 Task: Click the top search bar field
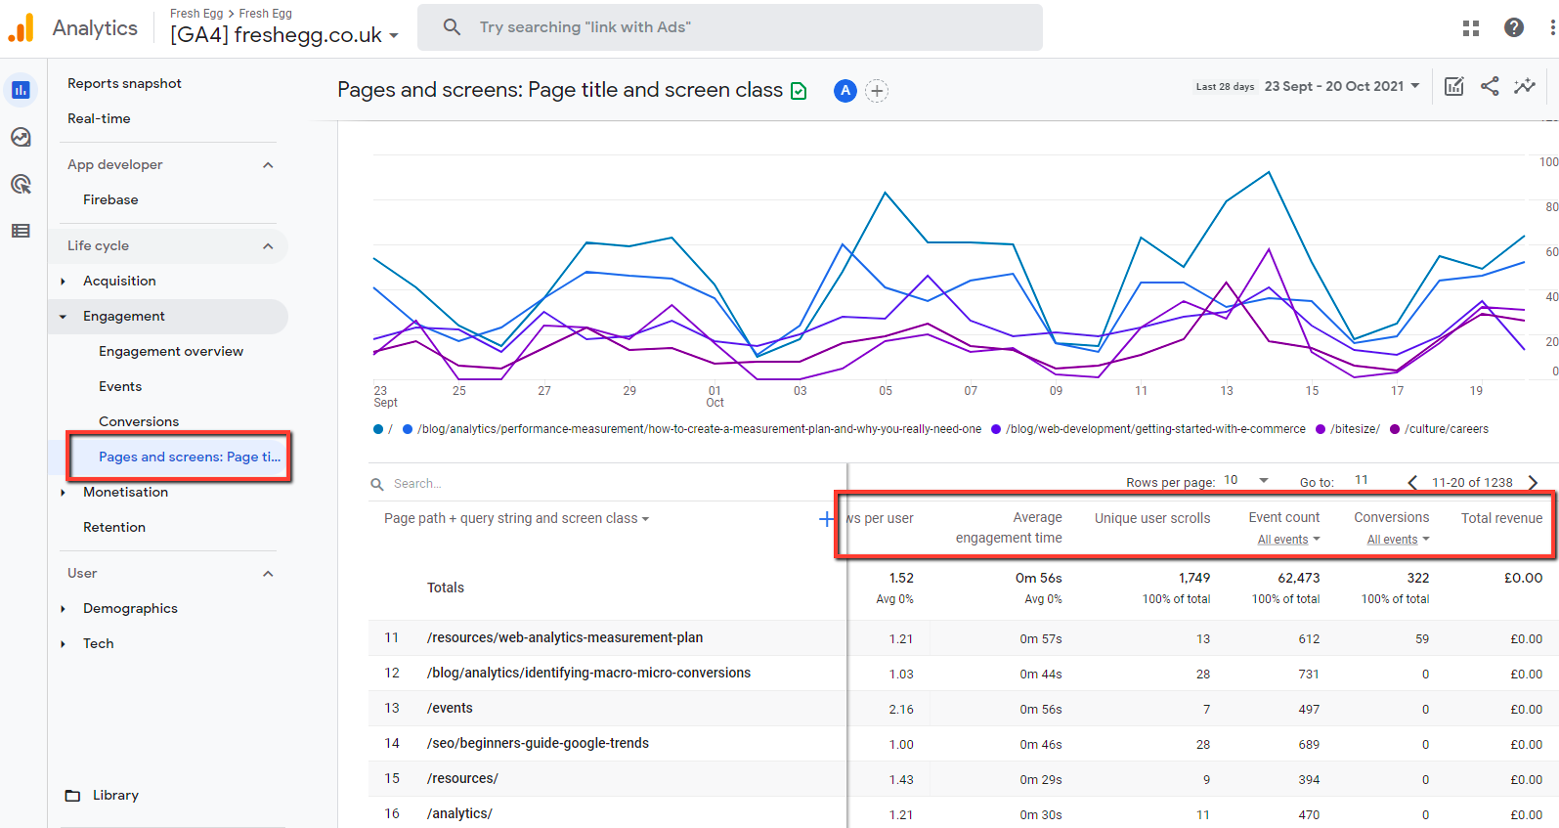tap(730, 27)
